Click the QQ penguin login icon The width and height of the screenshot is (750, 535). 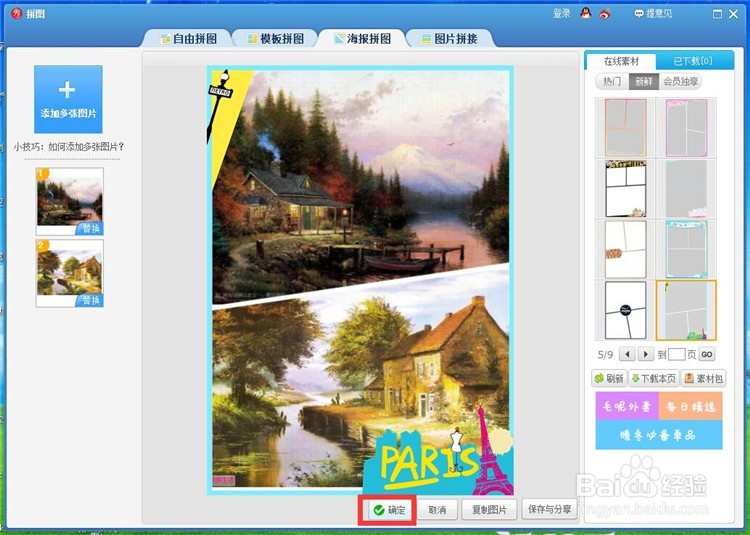(x=585, y=13)
